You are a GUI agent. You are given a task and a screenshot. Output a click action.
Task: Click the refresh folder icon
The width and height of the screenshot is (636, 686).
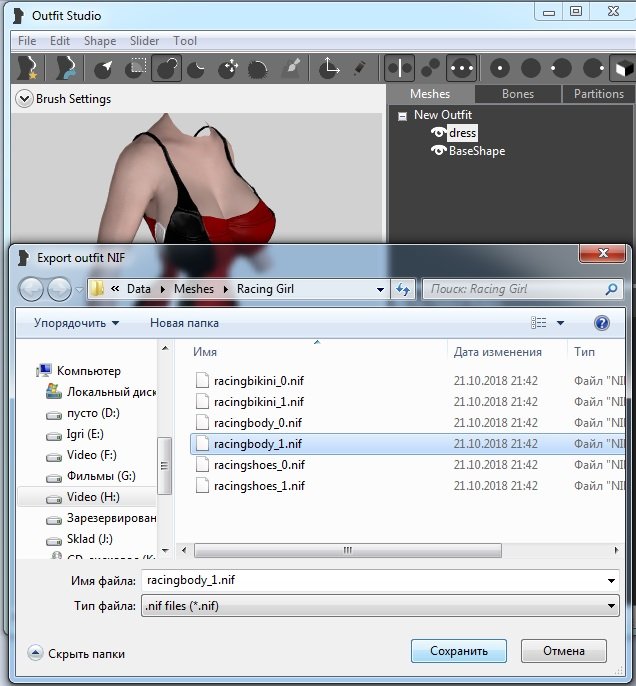403,289
